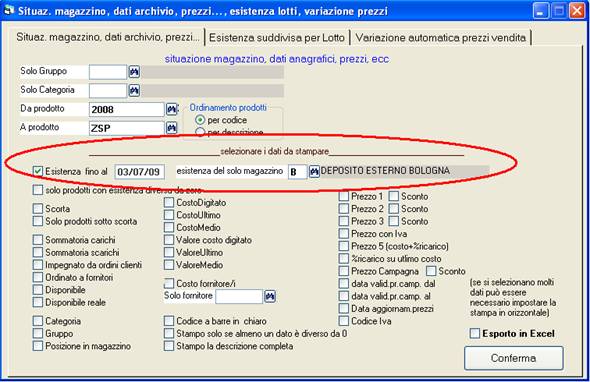
Task: Check data valid.pr.camp. dal
Action: pos(344,283)
